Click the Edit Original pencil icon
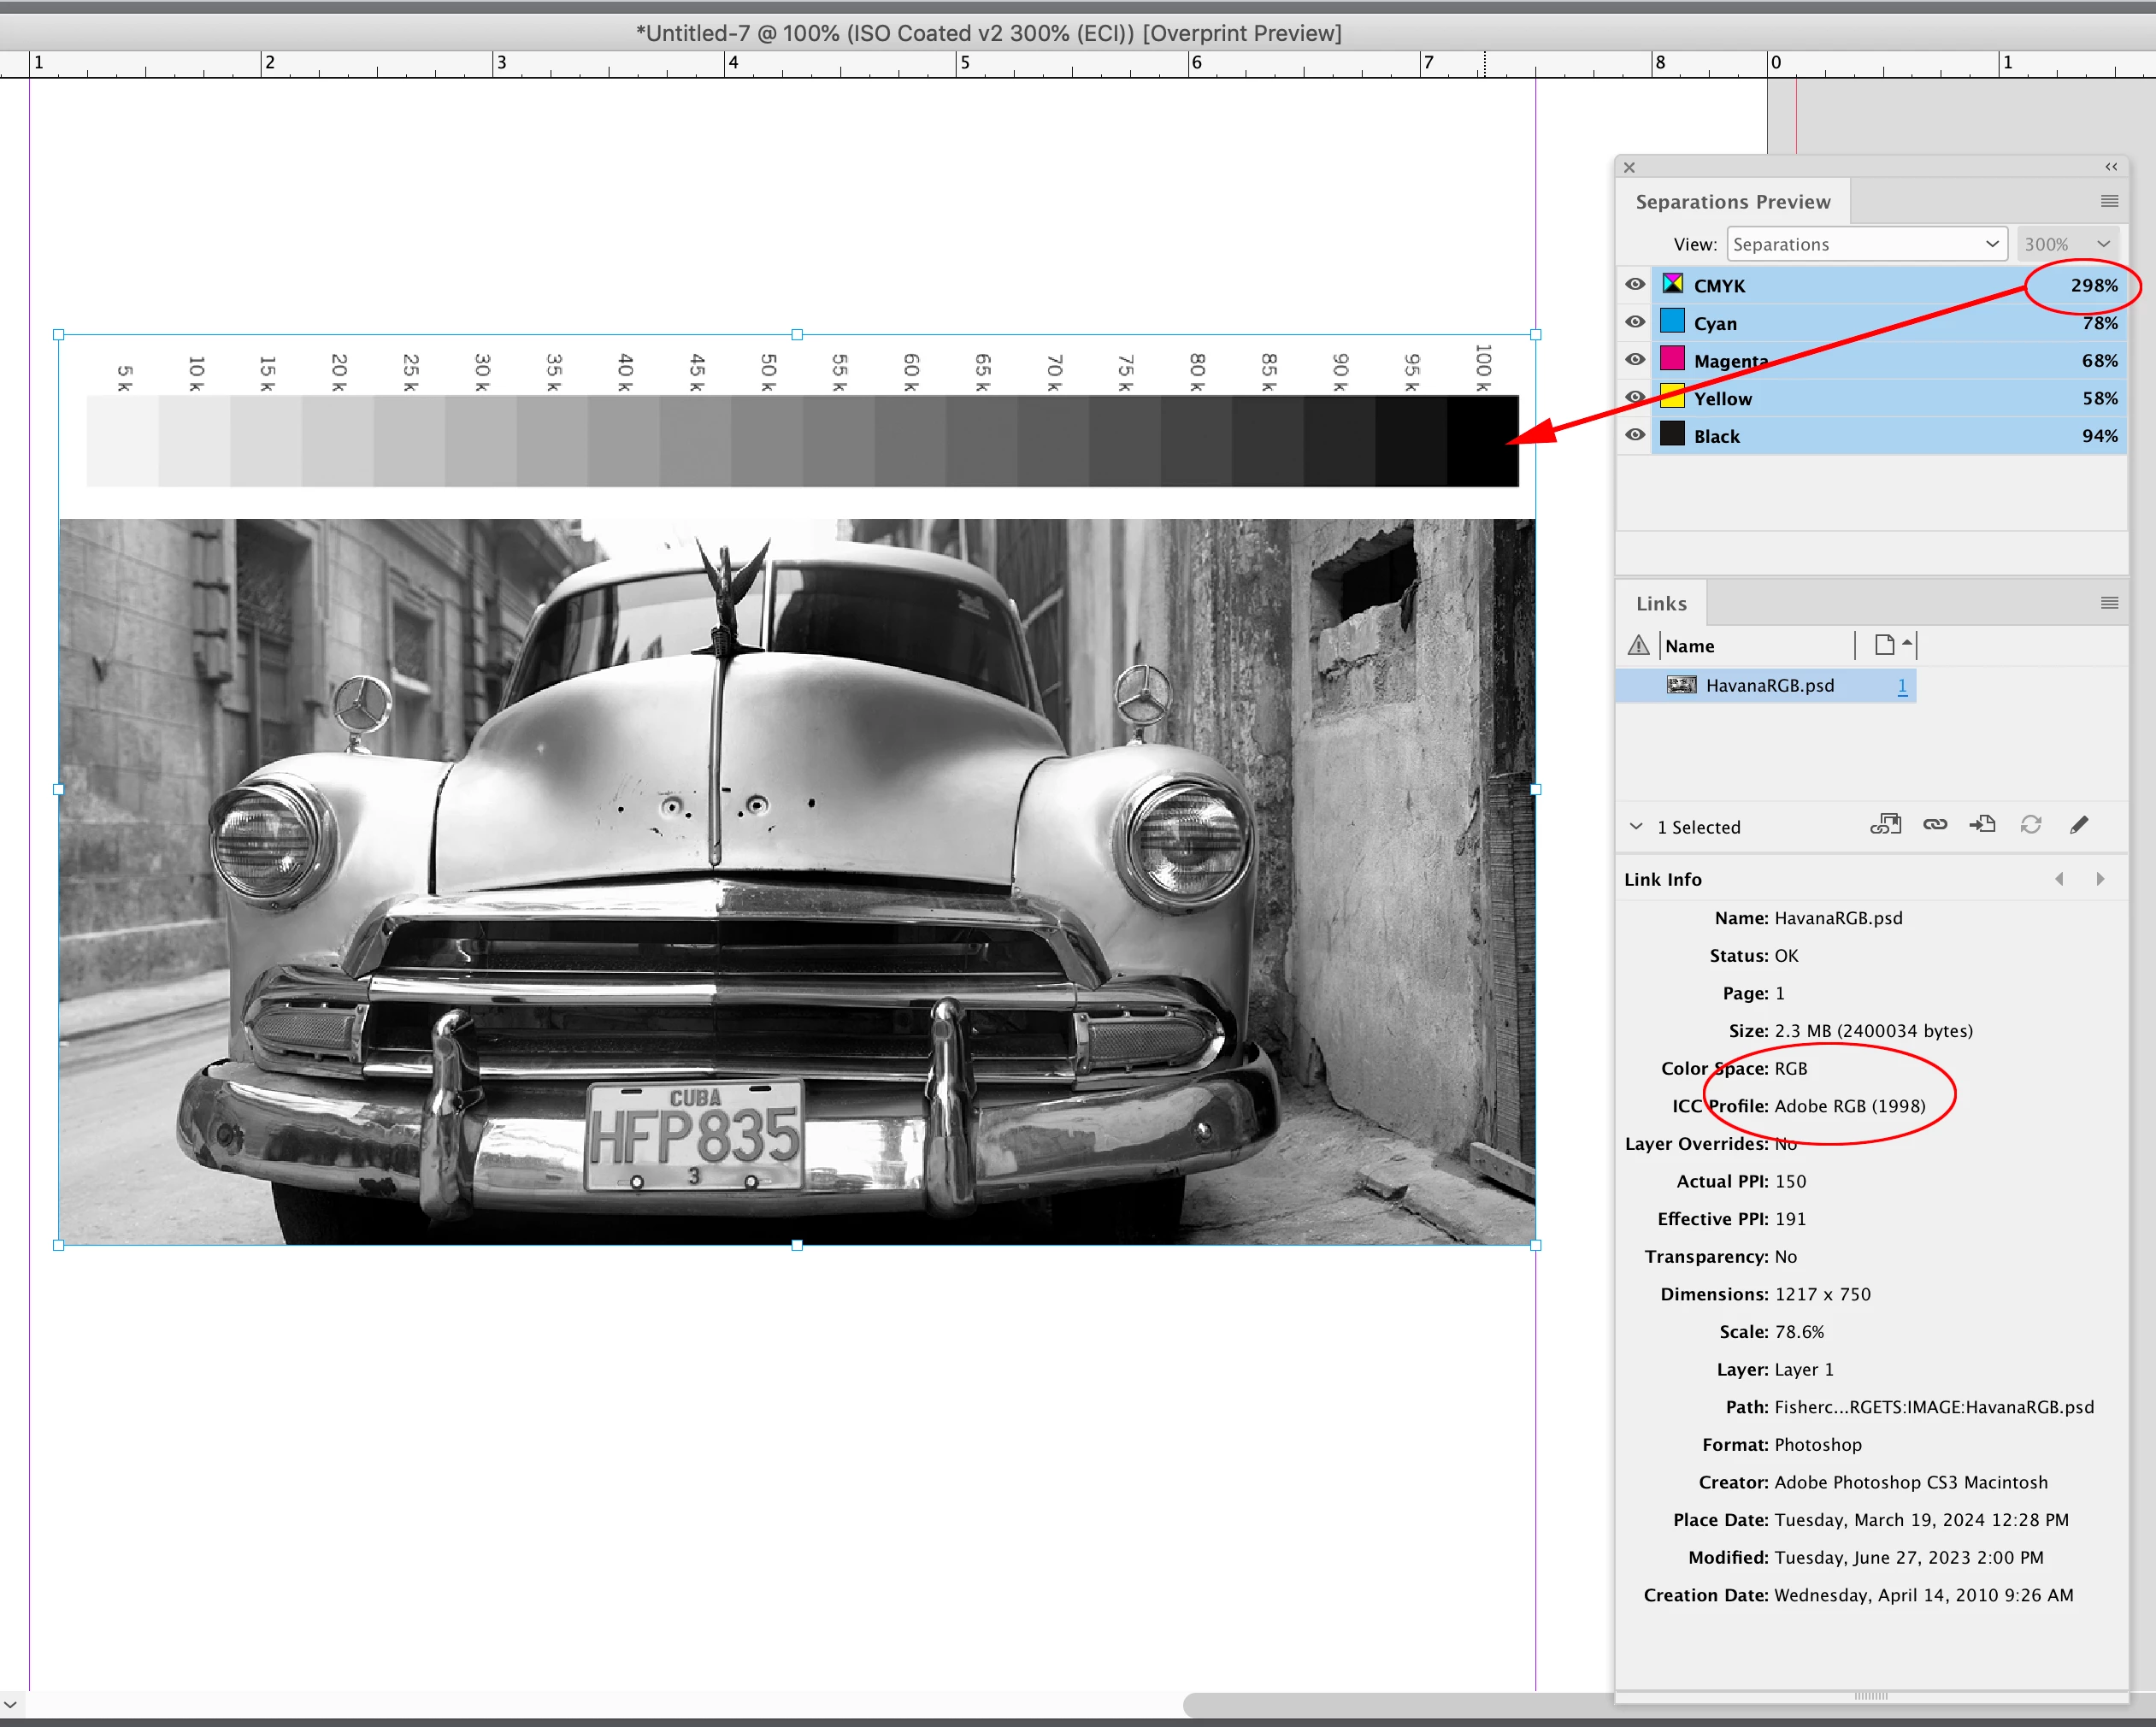This screenshot has width=2156, height=1727. pyautogui.click(x=2079, y=825)
